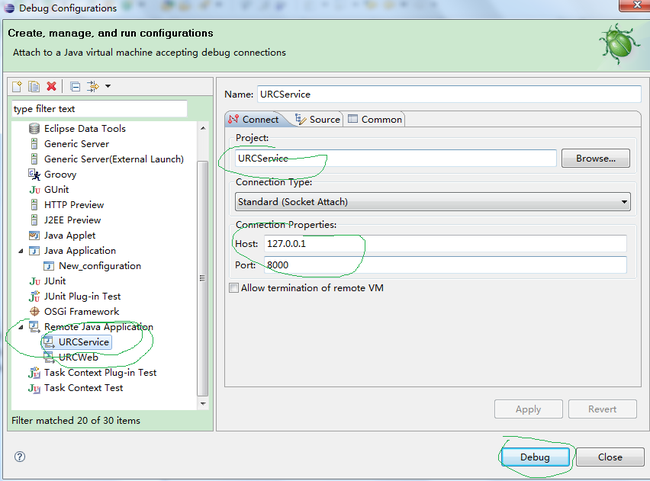
Task: Click the Browse... button
Action: [x=595, y=158]
